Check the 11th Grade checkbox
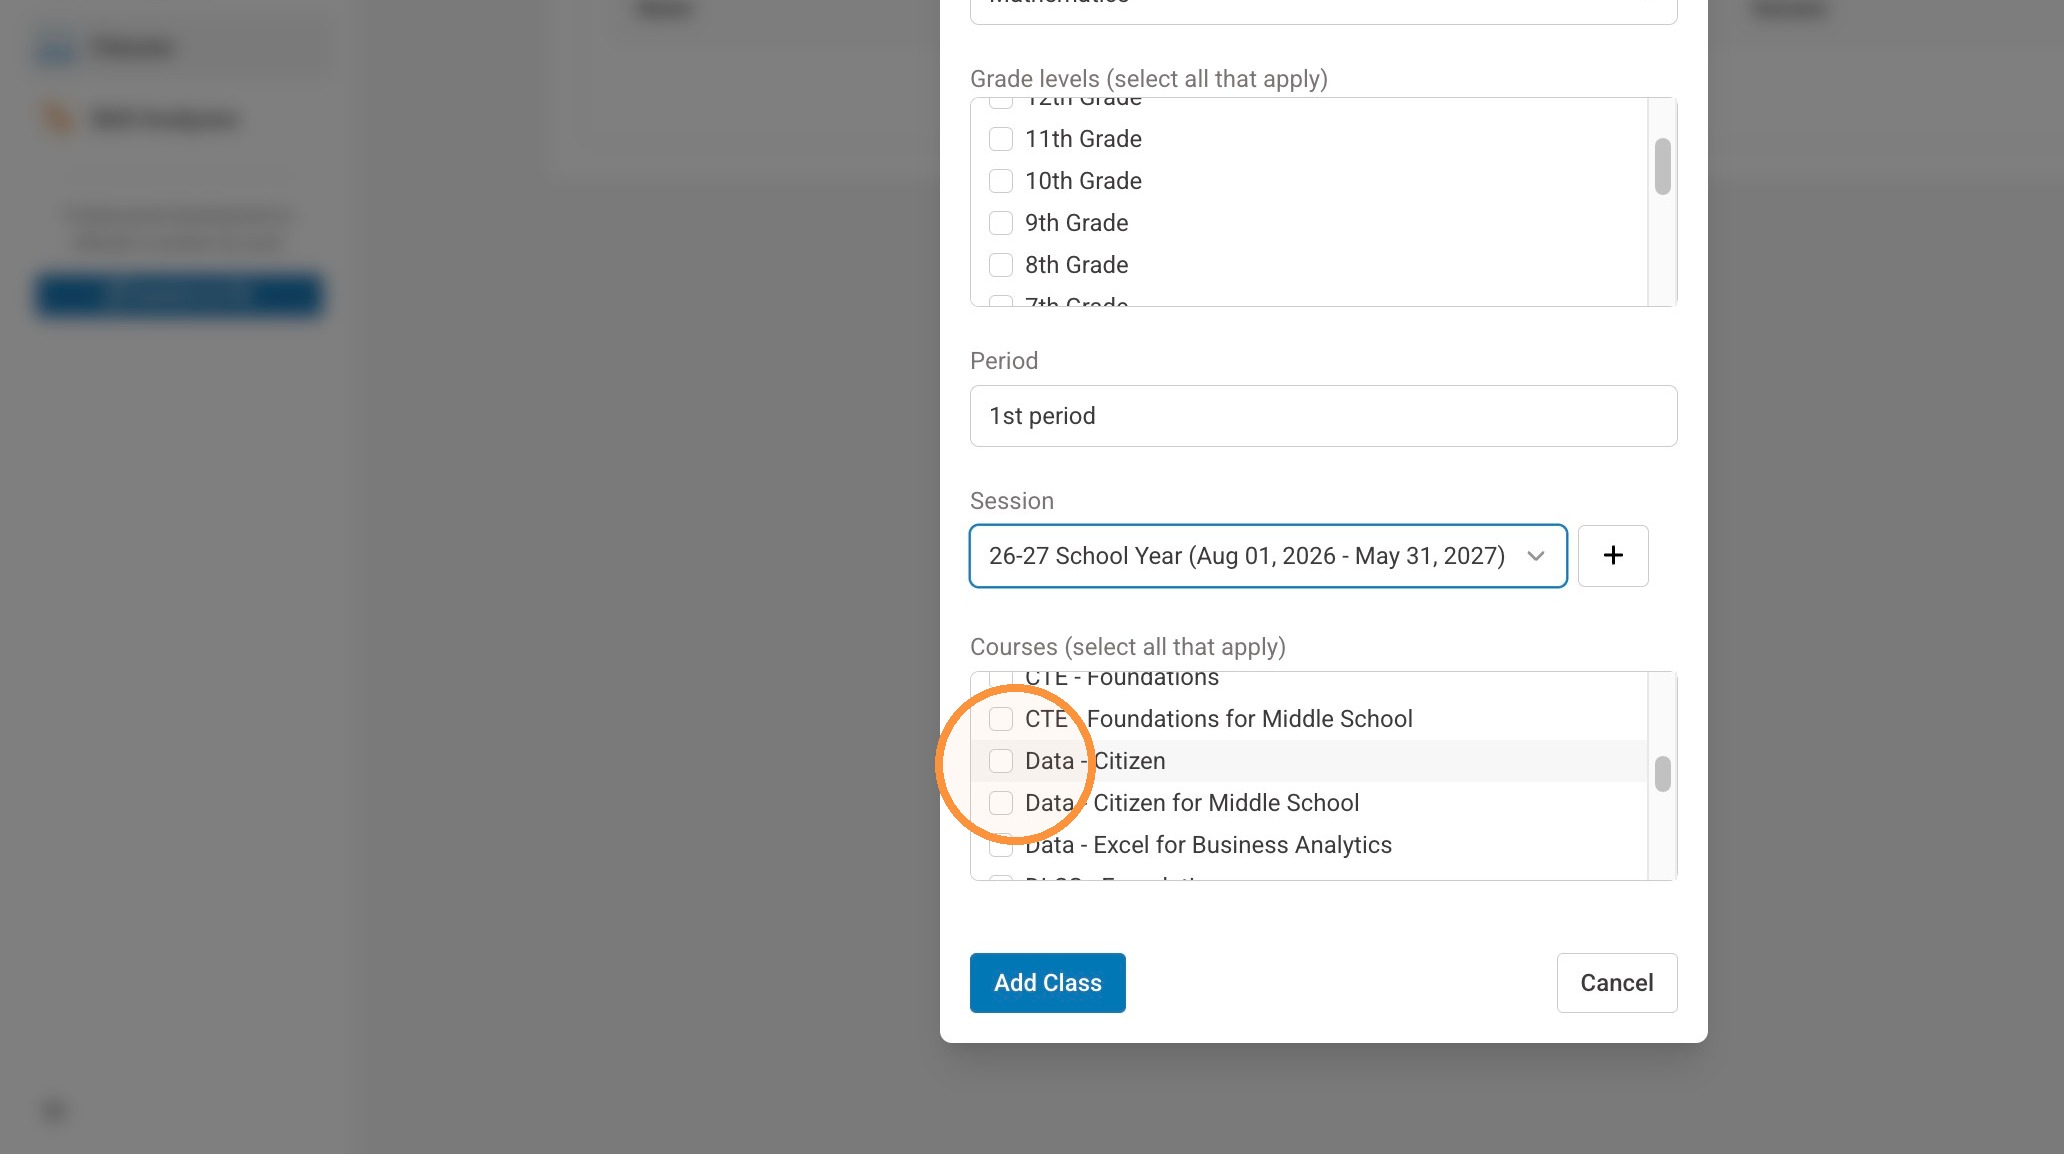This screenshot has width=2064, height=1154. click(x=1001, y=139)
